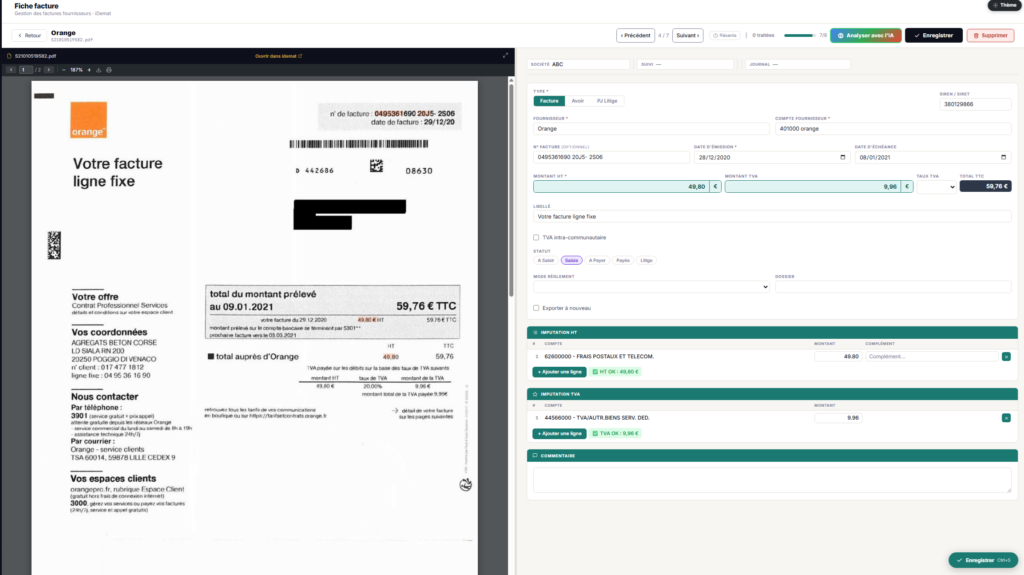Edit the SIREN / SIRET field
Image resolution: width=1024 pixels, height=575 pixels.
[x=975, y=104]
